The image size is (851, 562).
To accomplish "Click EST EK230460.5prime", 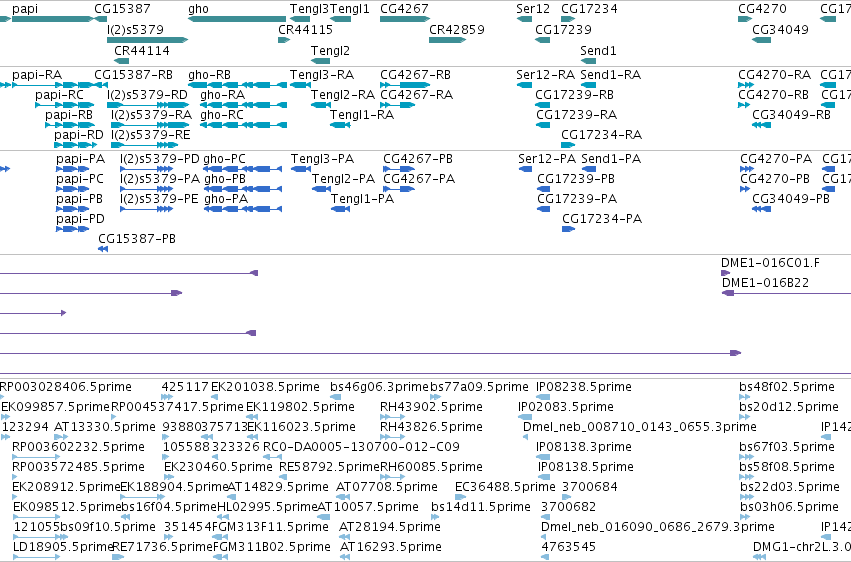I will (218, 467).
